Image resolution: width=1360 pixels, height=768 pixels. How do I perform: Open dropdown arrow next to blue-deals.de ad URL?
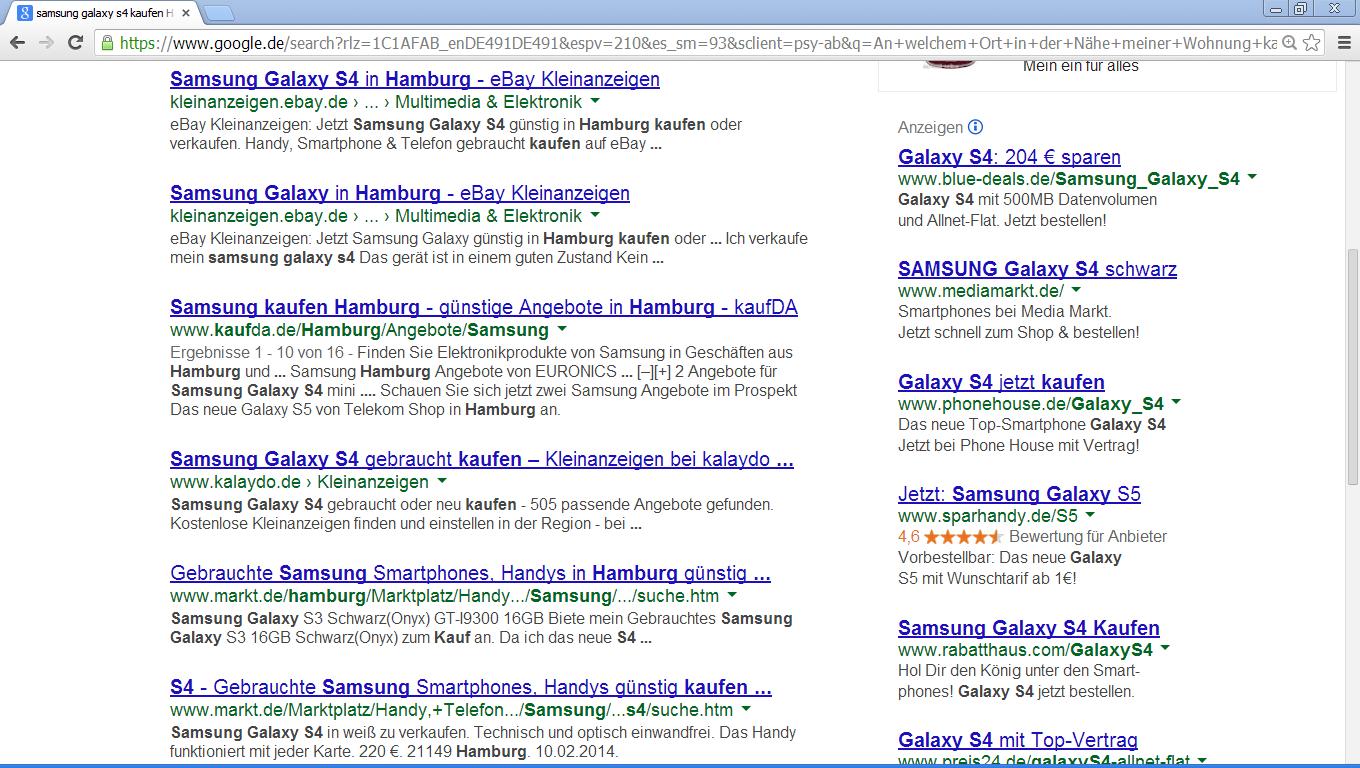pyautogui.click(x=1253, y=178)
